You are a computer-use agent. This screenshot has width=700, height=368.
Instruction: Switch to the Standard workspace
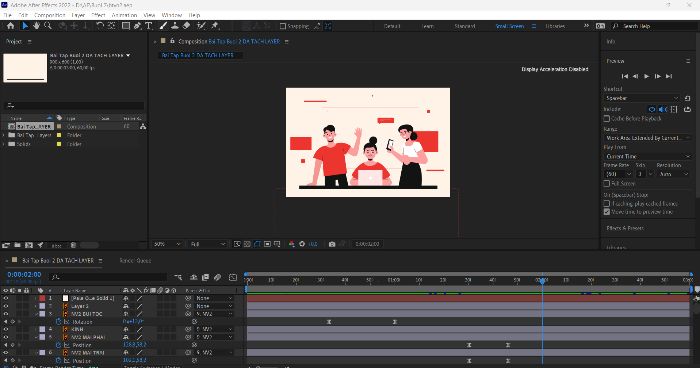click(465, 26)
